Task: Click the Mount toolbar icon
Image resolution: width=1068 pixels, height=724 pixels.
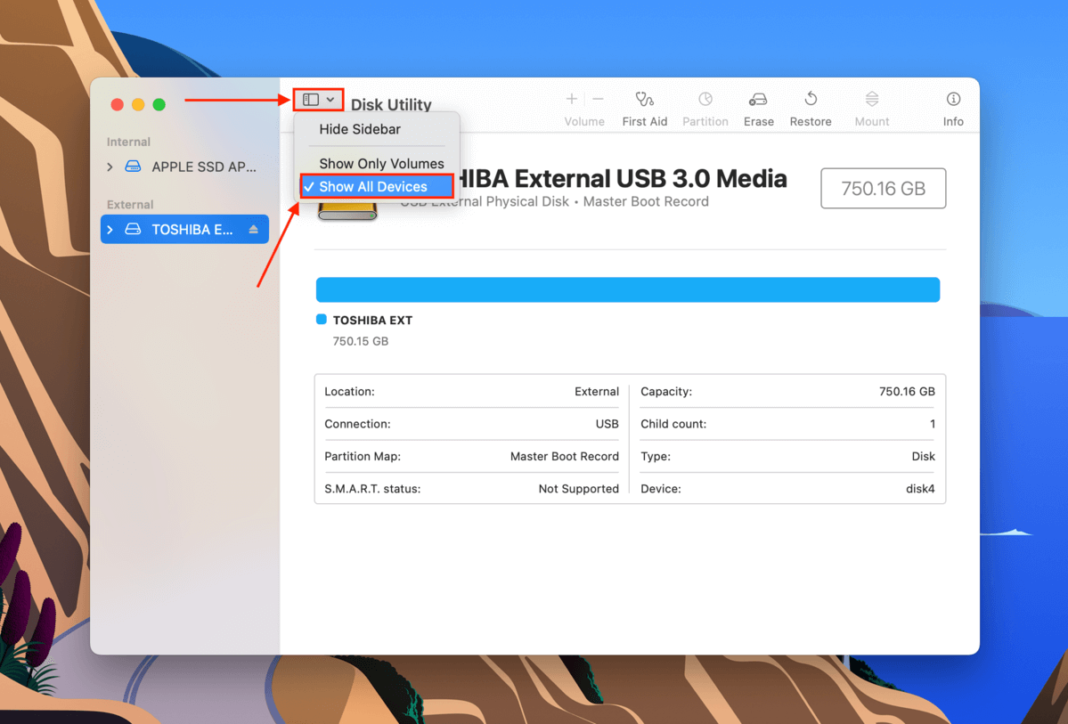Action: click(871, 105)
